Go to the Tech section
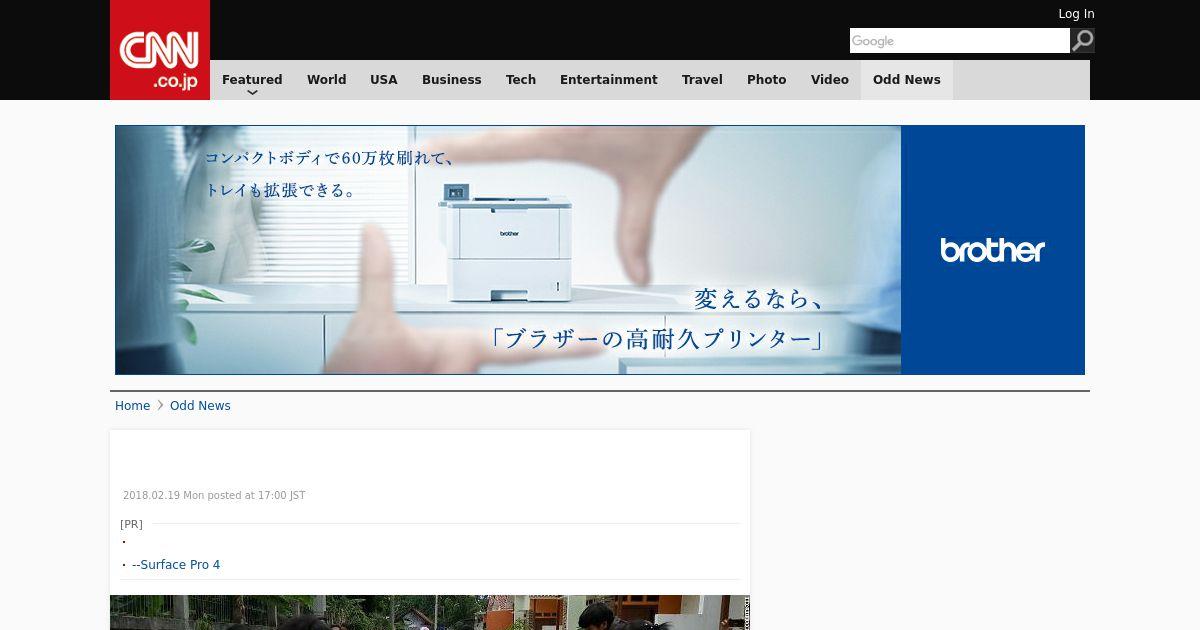Image resolution: width=1200 pixels, height=630 pixels. (521, 80)
